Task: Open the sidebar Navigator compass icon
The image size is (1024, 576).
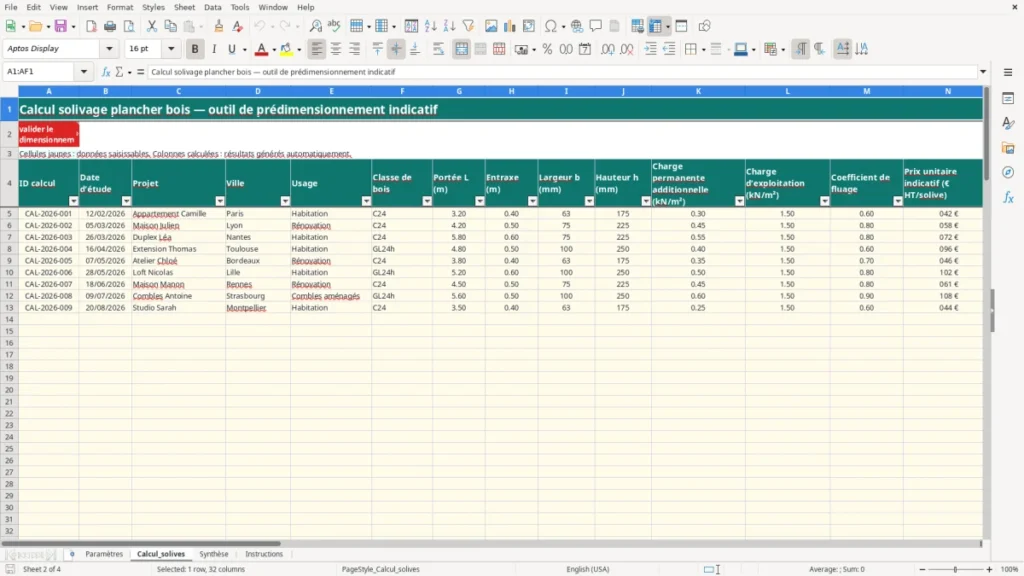Action: click(x=1008, y=172)
